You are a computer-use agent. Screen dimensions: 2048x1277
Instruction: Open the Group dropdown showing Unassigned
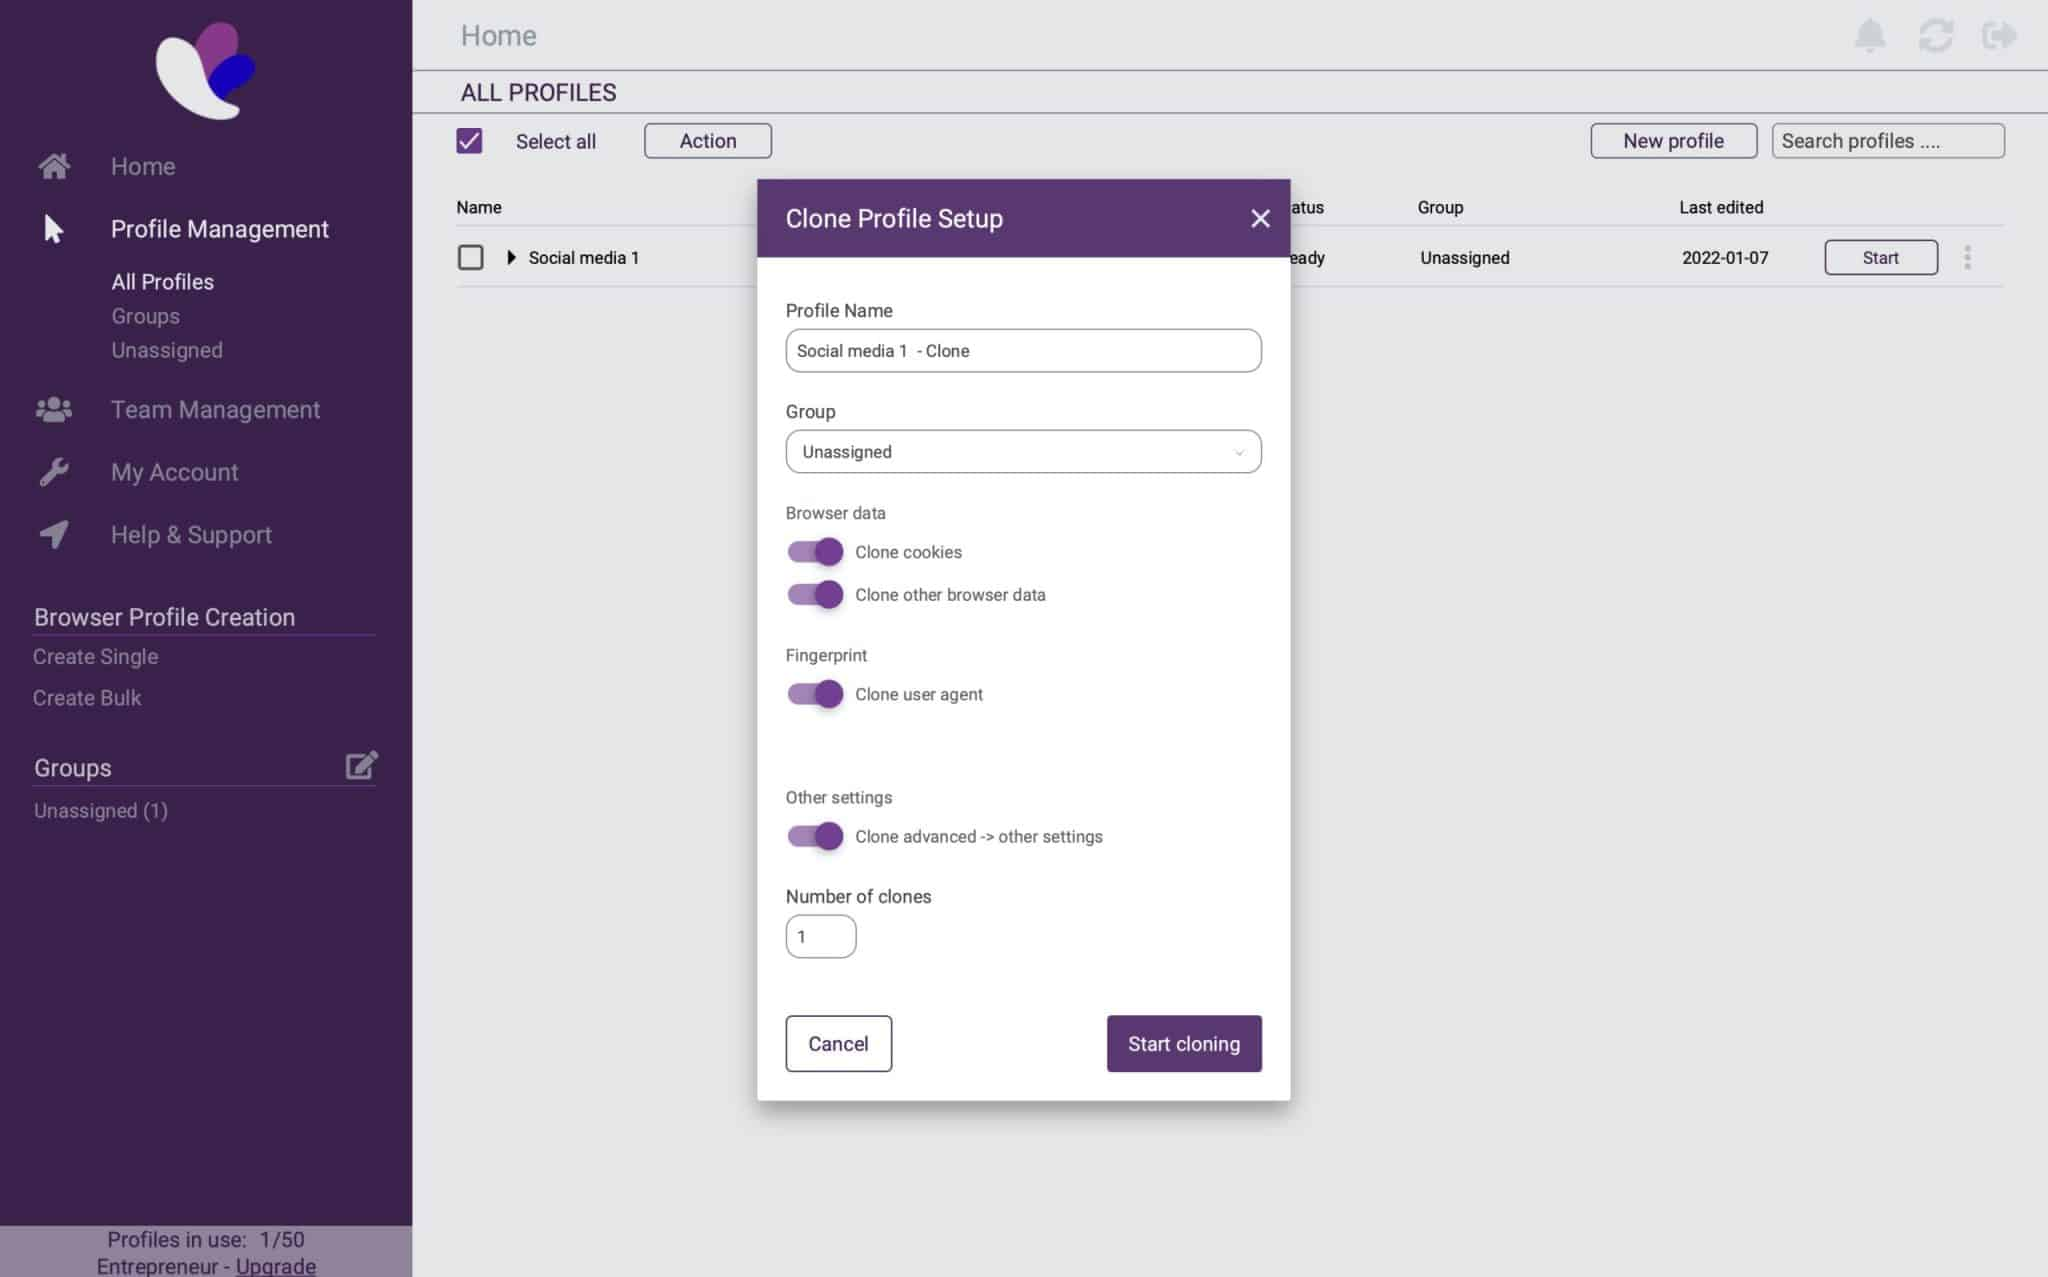click(x=1023, y=452)
